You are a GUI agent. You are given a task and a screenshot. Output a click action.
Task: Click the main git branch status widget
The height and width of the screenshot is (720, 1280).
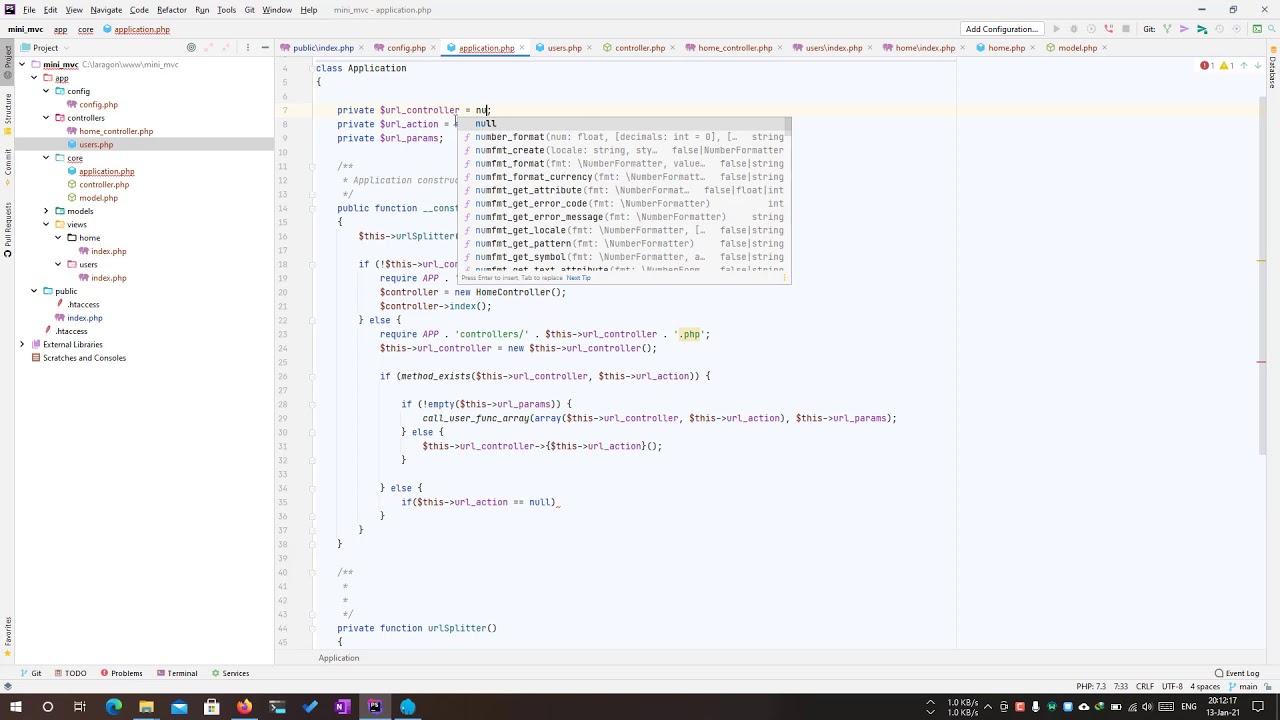click(x=1242, y=687)
